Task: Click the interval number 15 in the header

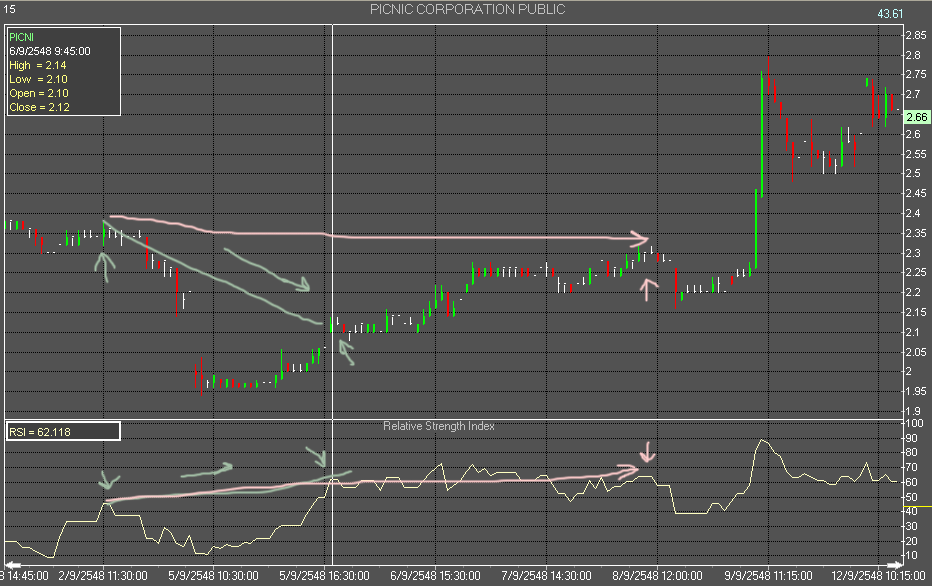Action: [x=10, y=10]
